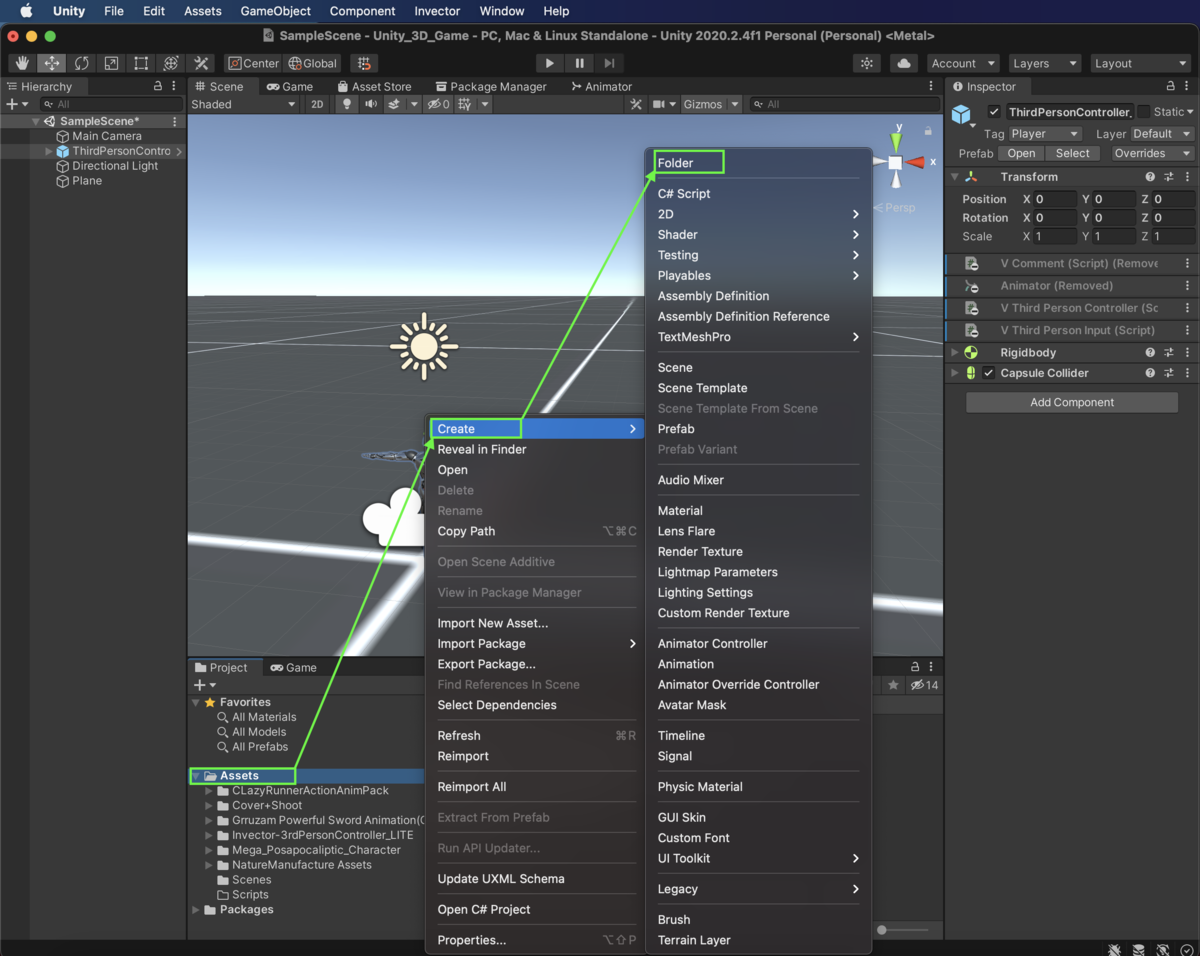1200x956 pixels.
Task: Toggle Center pivot mode button
Action: [253, 63]
